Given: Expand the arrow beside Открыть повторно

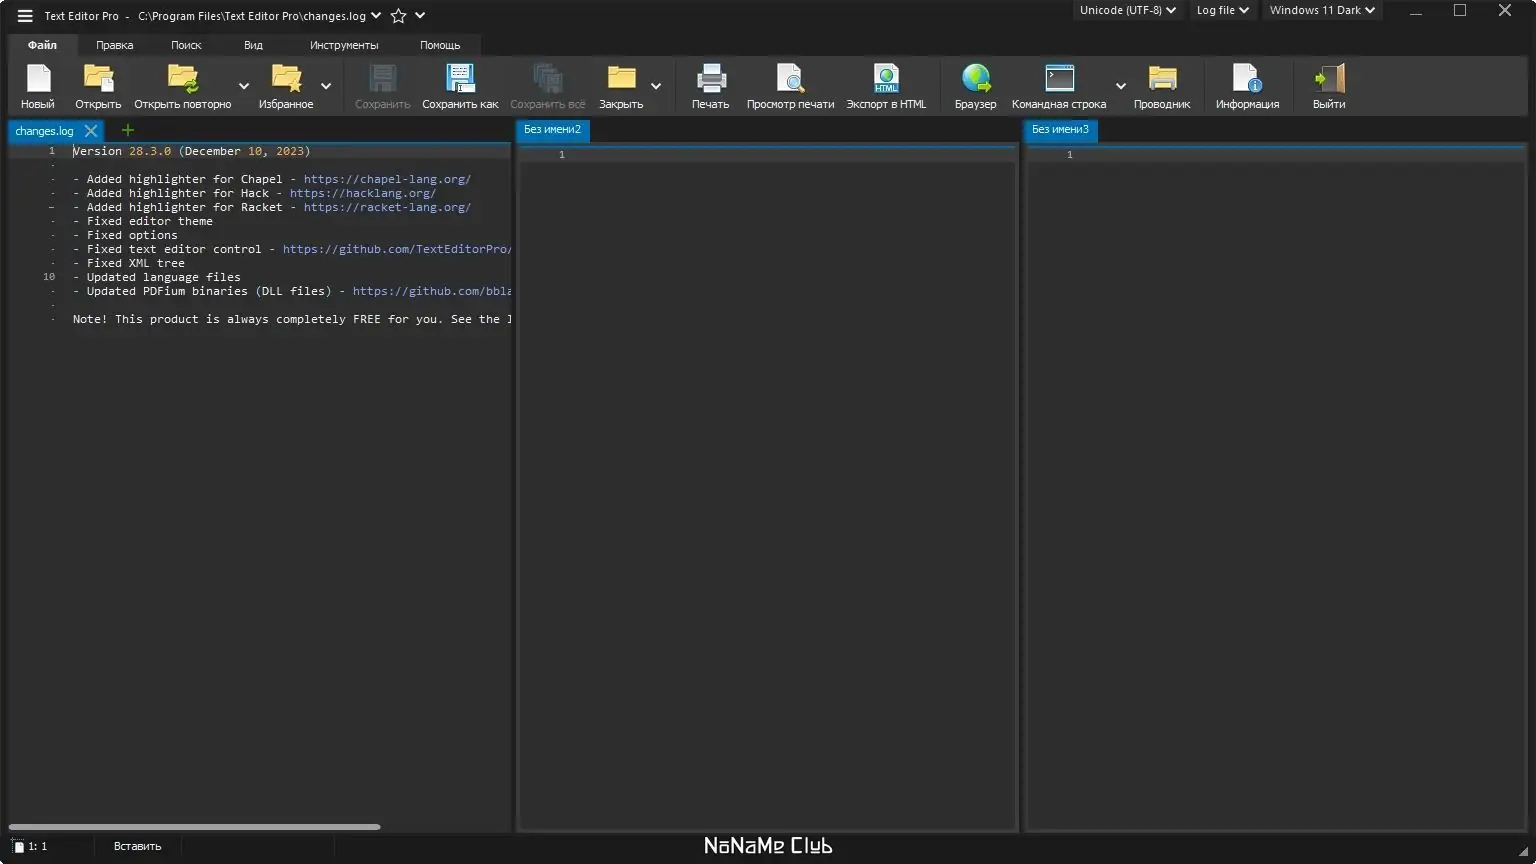Looking at the screenshot, I should [243, 86].
